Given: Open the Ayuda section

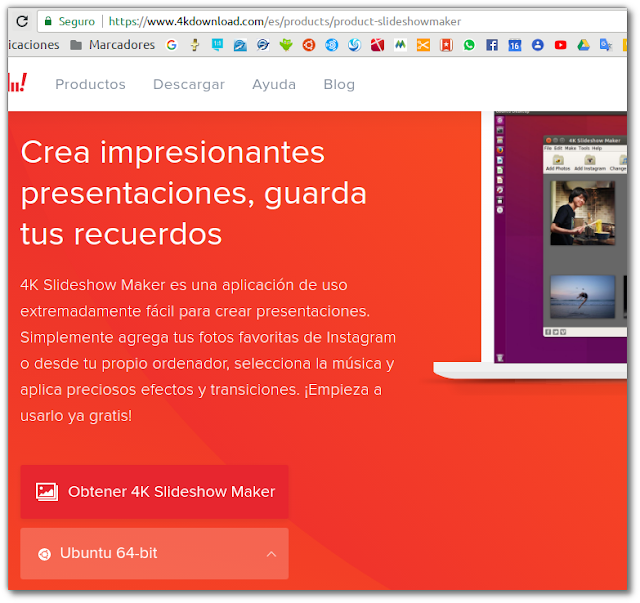Looking at the screenshot, I should pyautogui.click(x=274, y=84).
